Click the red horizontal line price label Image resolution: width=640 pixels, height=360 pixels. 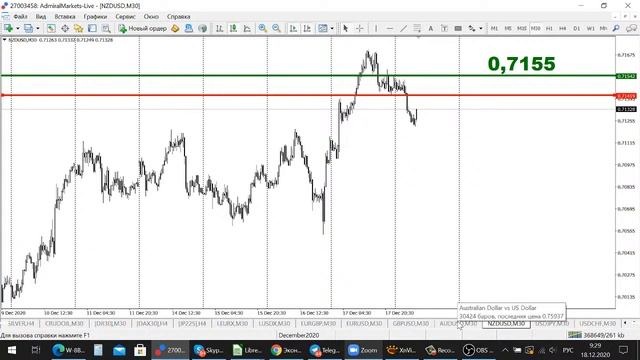coord(626,96)
